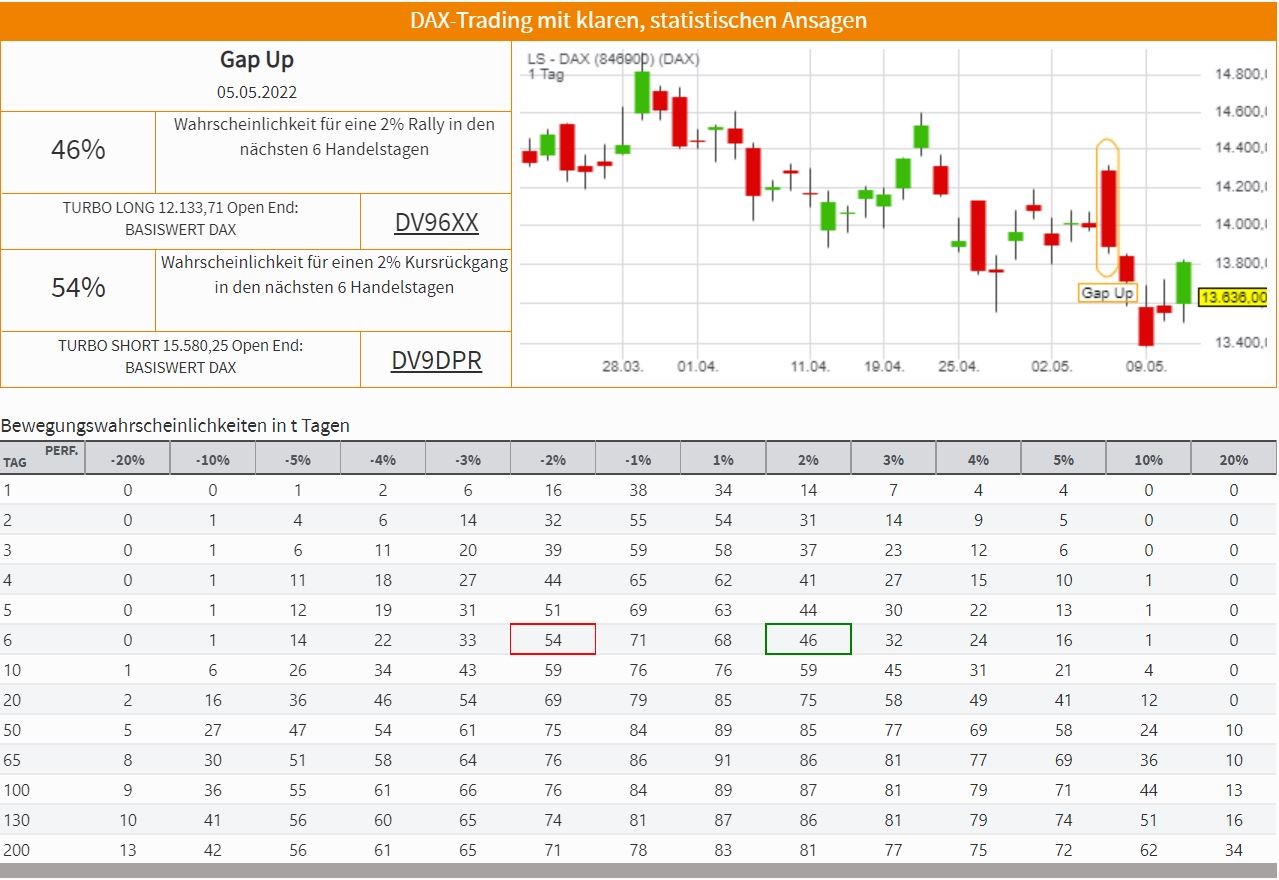
Task: Click the 25.04. date on the chart axis
Action: [x=958, y=367]
